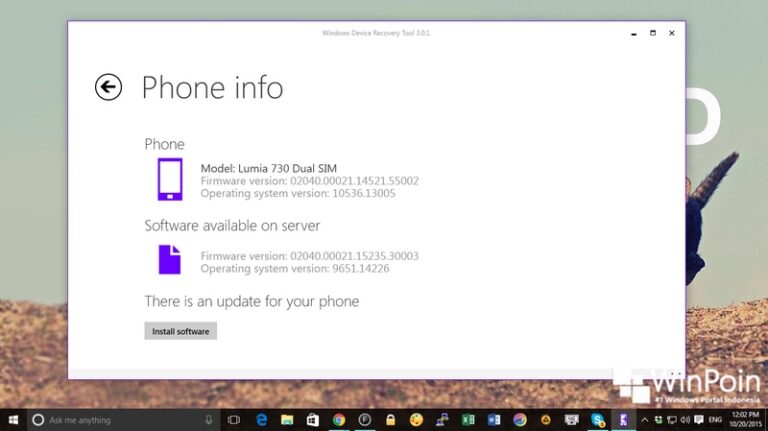Open Excel from the taskbar
768x431 pixels.
pos(468,420)
